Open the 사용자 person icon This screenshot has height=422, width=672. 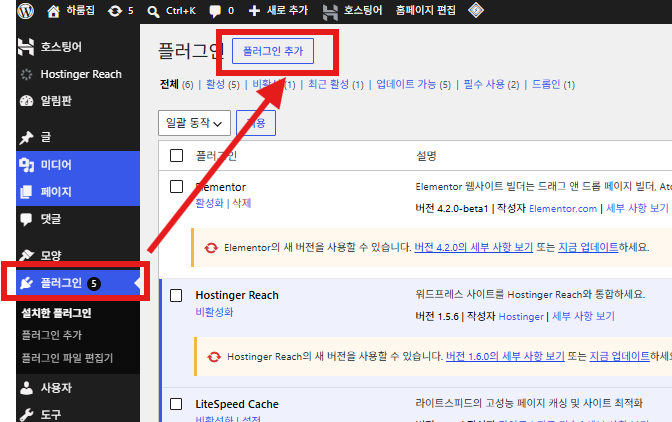(x=27, y=388)
